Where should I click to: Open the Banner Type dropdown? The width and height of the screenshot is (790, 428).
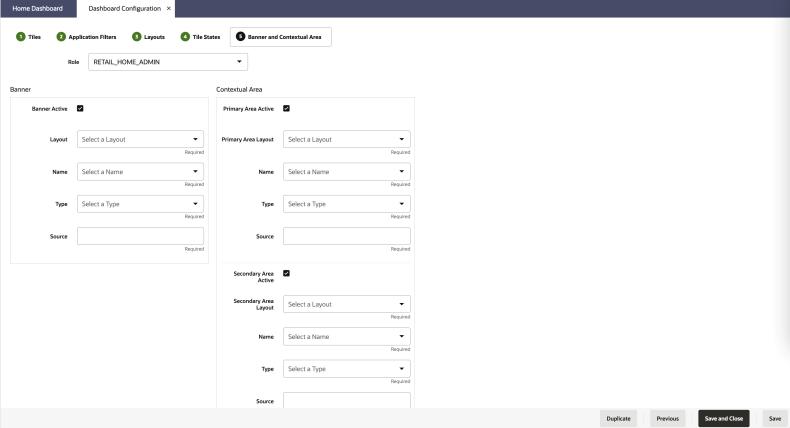pyautogui.click(x=140, y=204)
